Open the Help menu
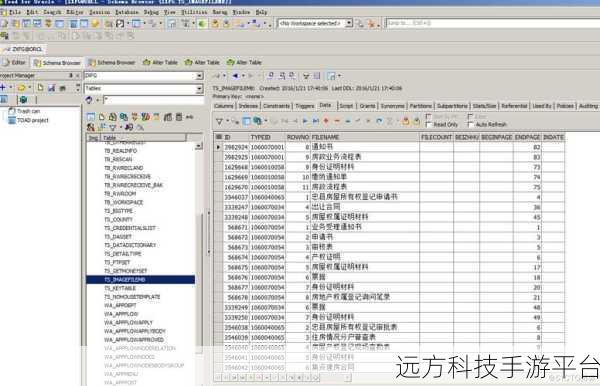 click(261, 12)
